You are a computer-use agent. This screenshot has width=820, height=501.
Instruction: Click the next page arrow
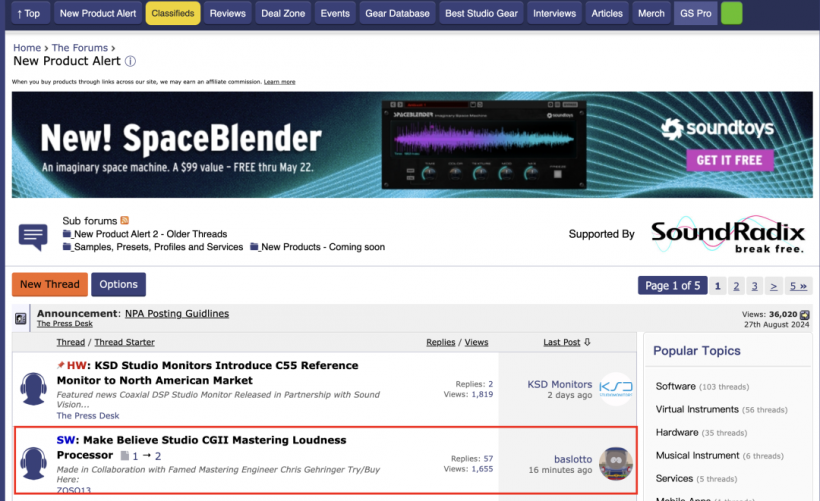773,286
